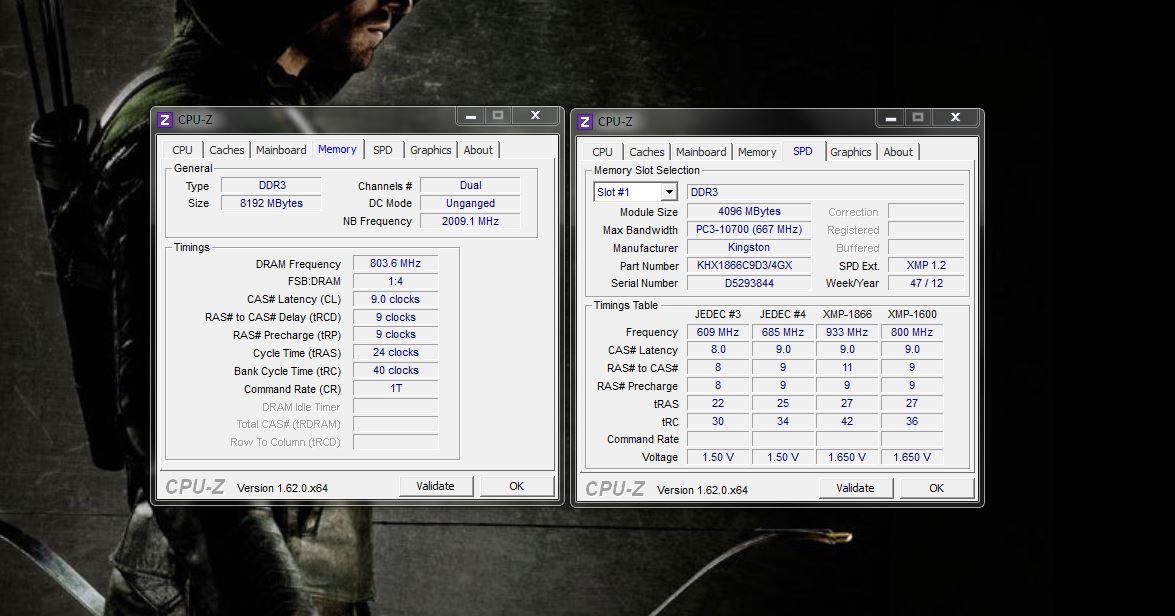1175x616 pixels.
Task: Click Validate in the right CPU-Z window
Action: (855, 488)
